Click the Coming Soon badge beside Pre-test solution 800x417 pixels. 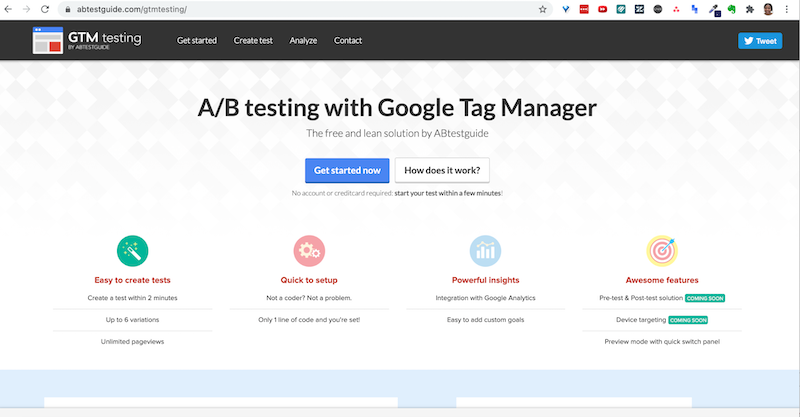point(705,298)
